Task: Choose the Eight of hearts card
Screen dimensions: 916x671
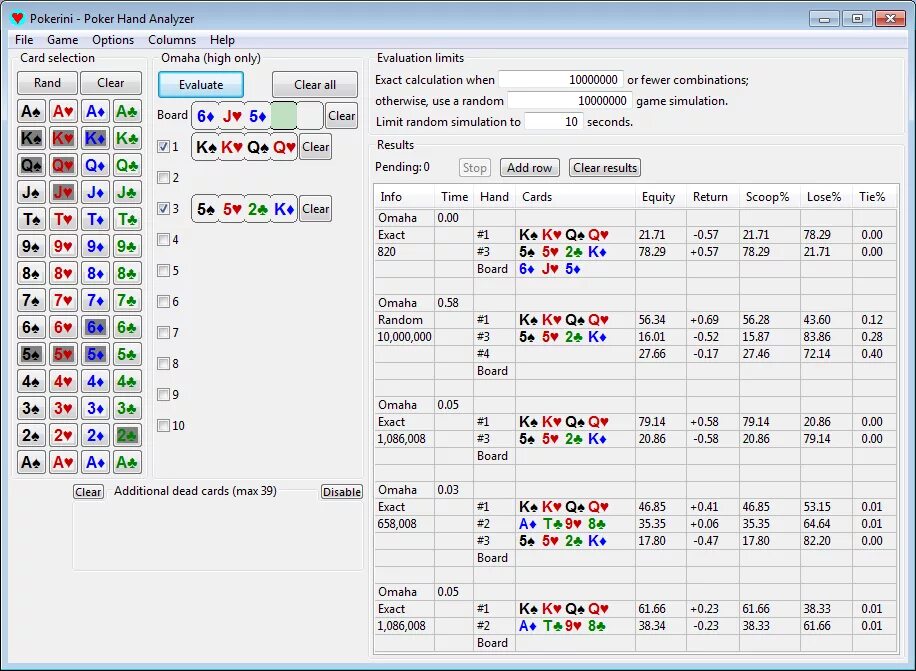Action: click(x=63, y=273)
